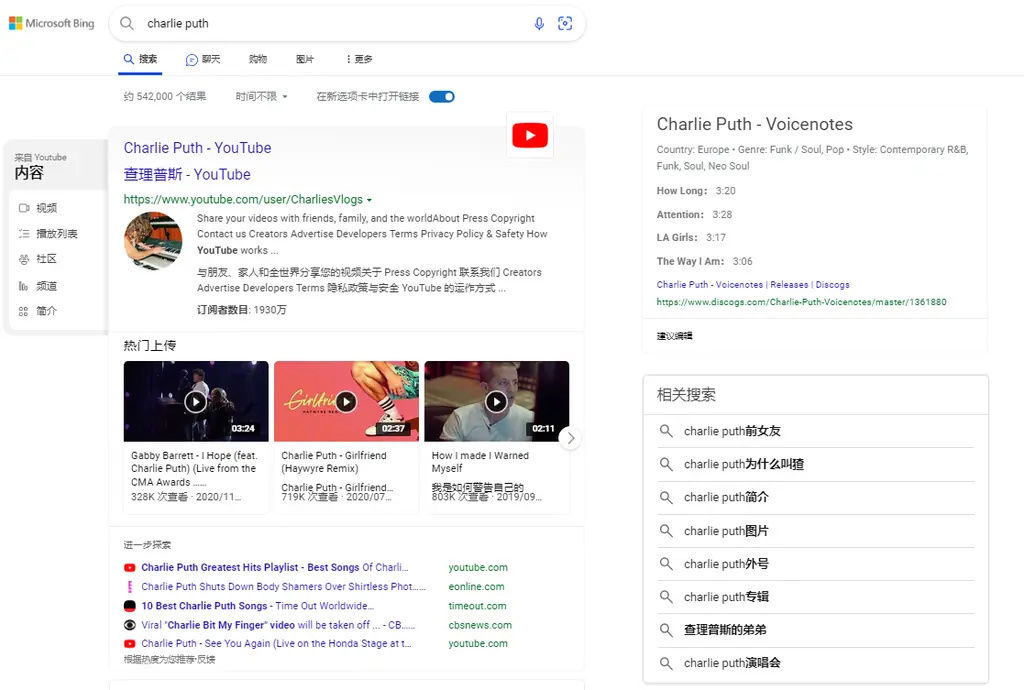Open the youtube.com/user/CharliesVlogs URL

(243, 200)
